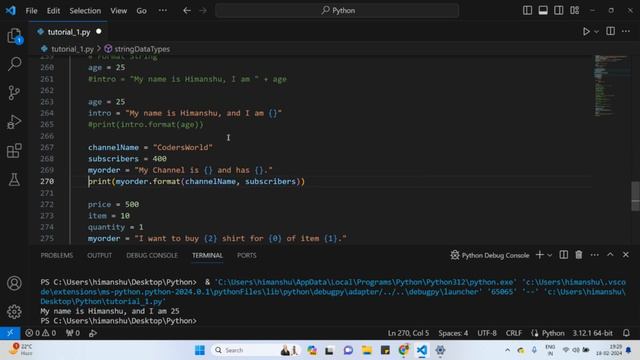Open terminal panel more actions ellipsis

[594, 255]
